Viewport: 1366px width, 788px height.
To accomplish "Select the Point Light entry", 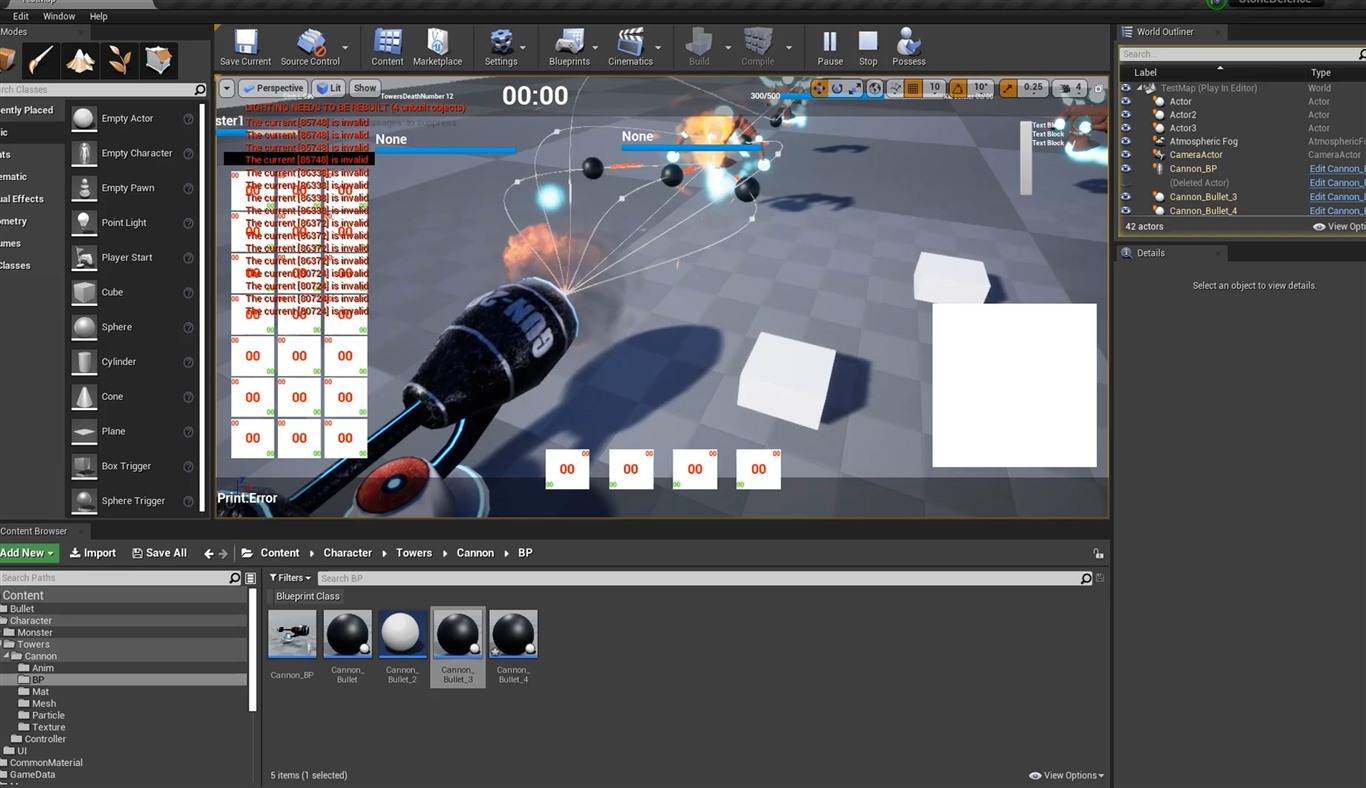I will (x=134, y=223).
